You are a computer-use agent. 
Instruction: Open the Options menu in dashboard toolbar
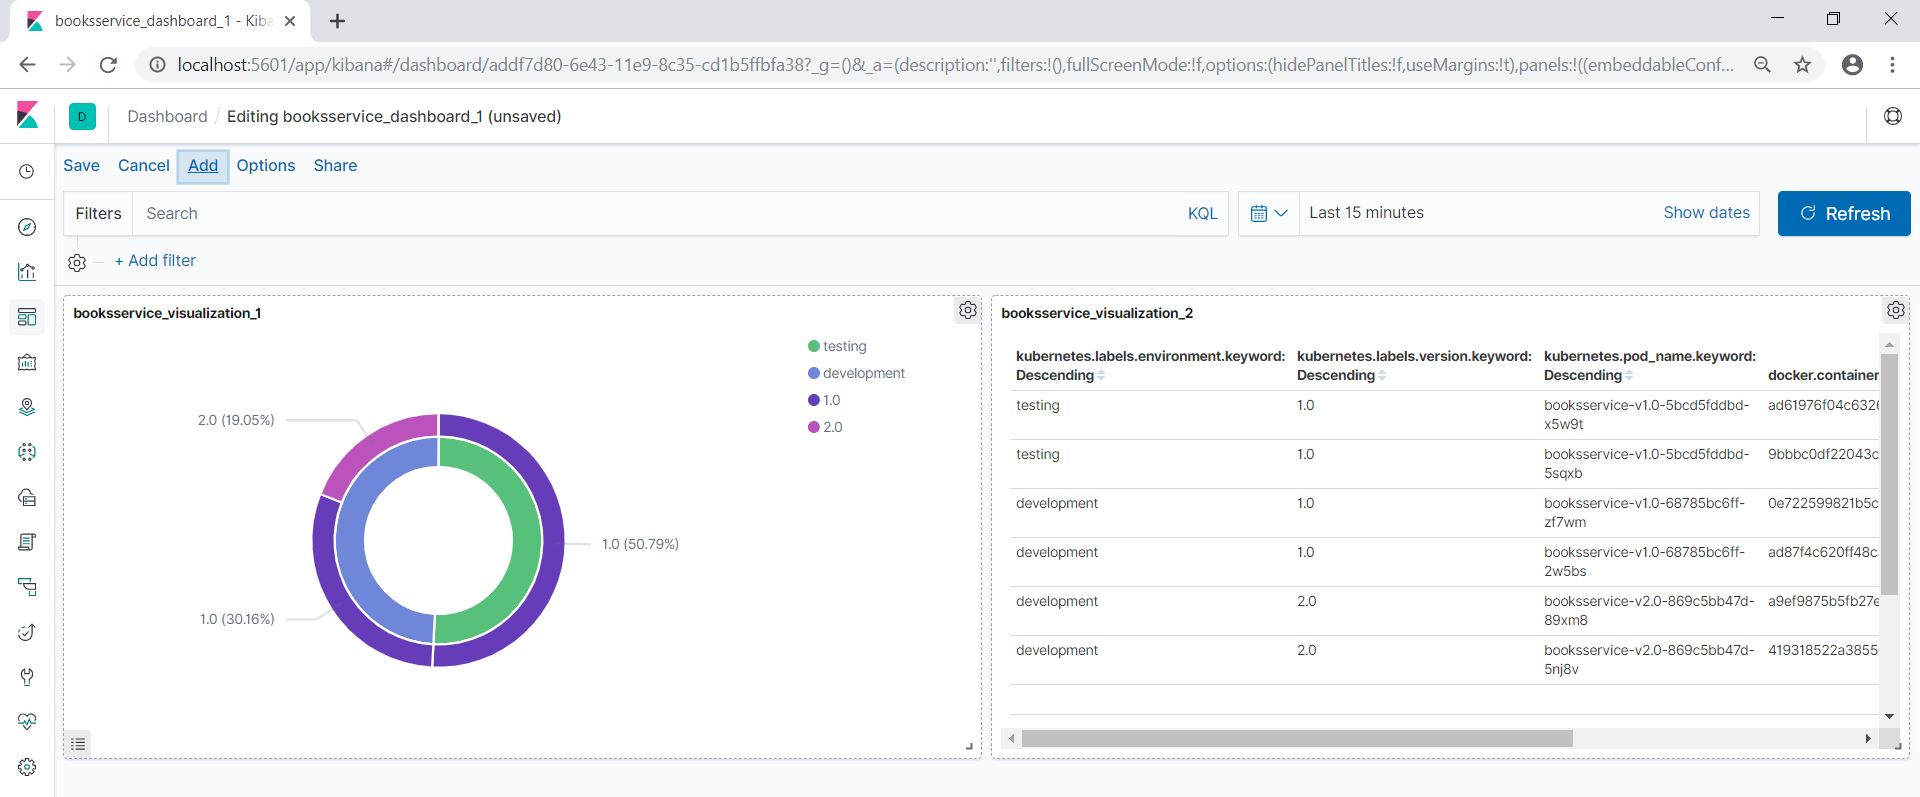click(265, 166)
